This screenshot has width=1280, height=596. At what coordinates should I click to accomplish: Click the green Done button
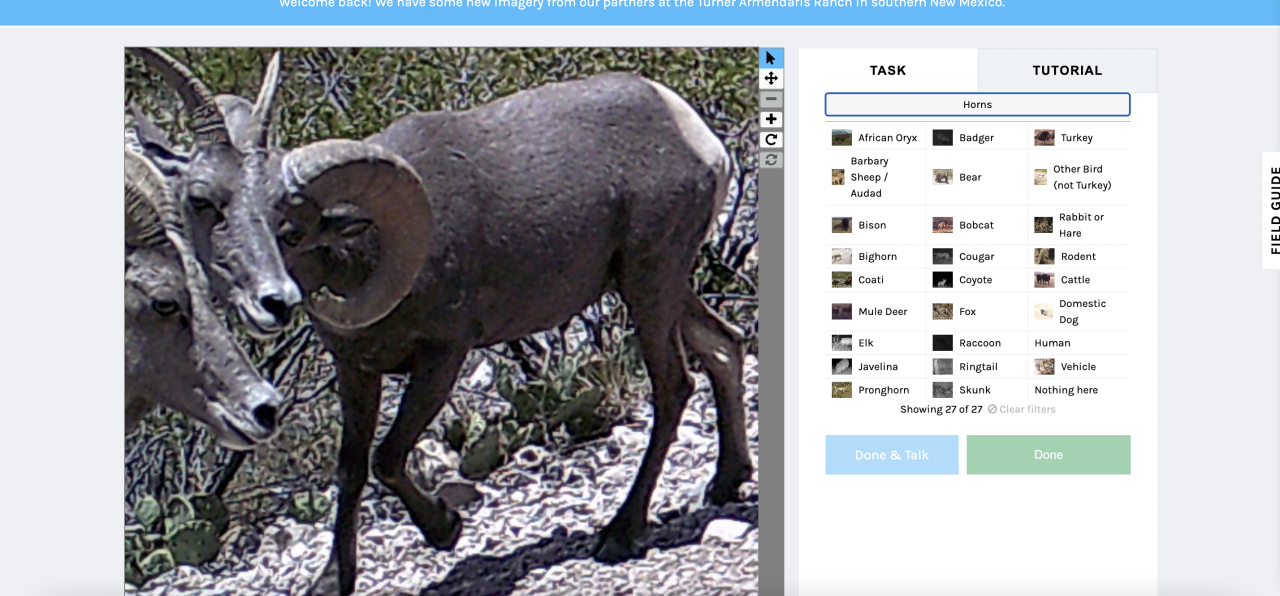pyautogui.click(x=1048, y=455)
